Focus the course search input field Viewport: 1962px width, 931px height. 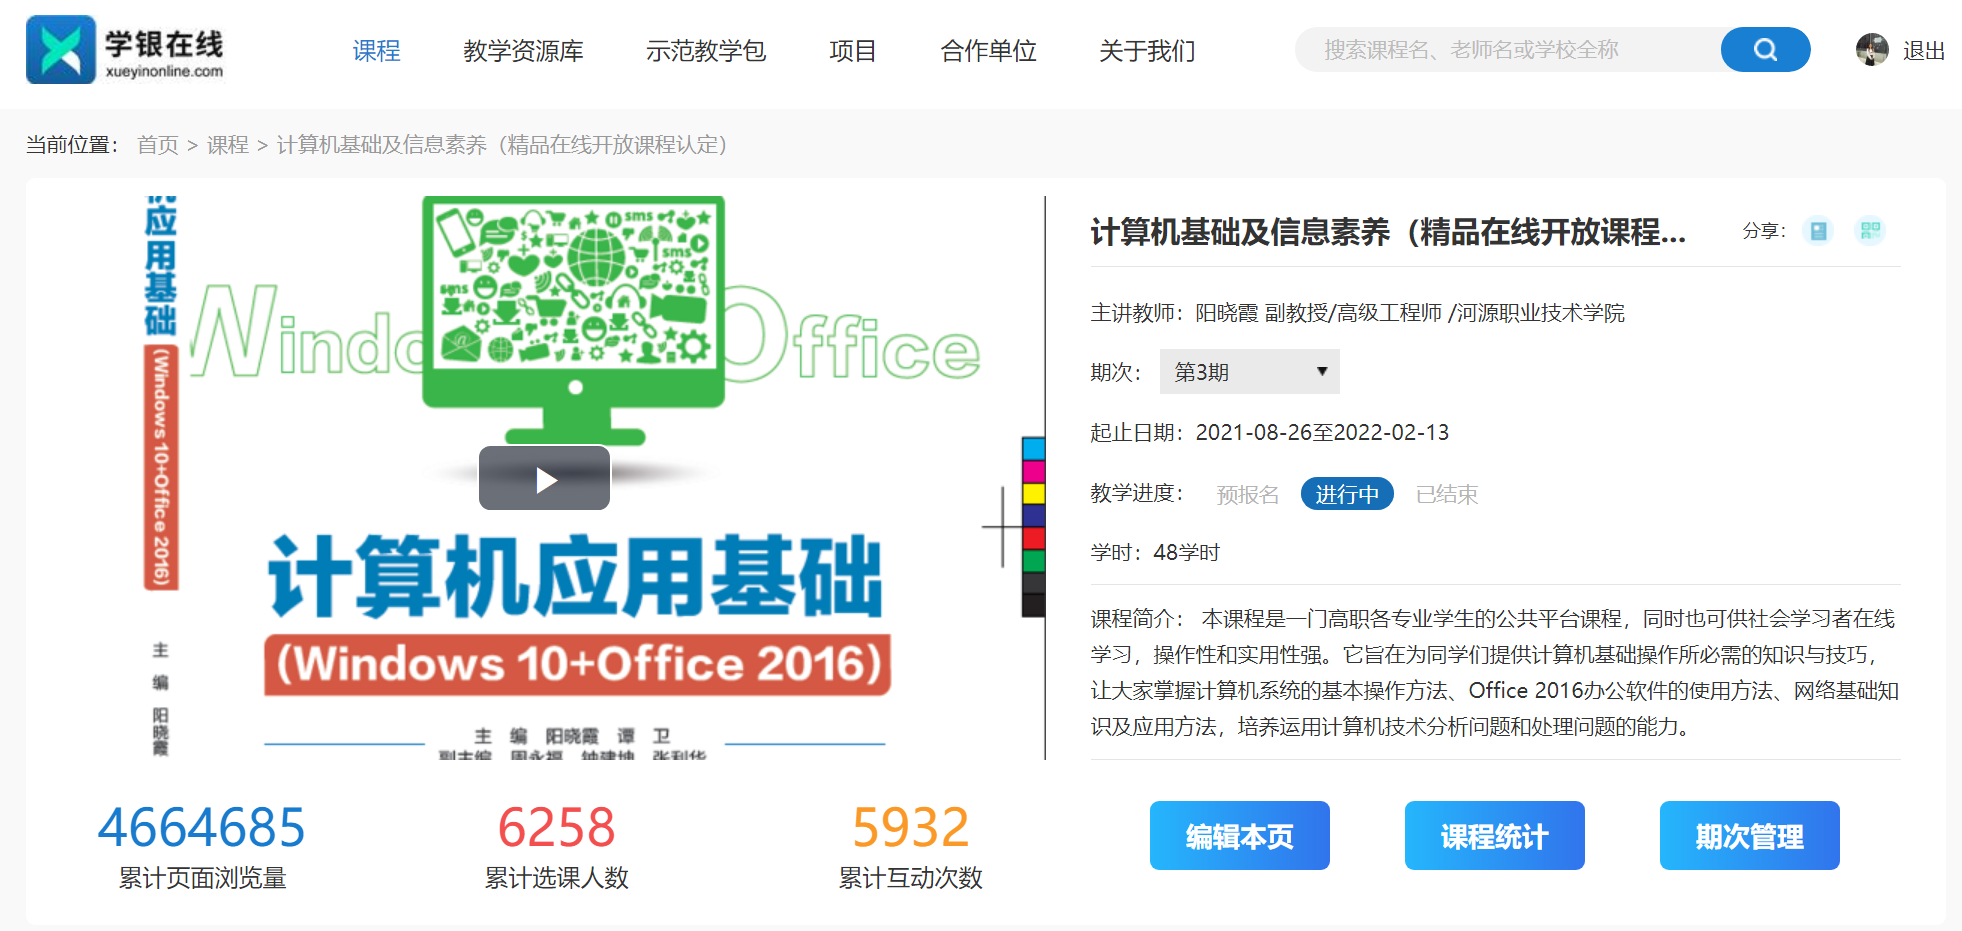(x=1508, y=49)
